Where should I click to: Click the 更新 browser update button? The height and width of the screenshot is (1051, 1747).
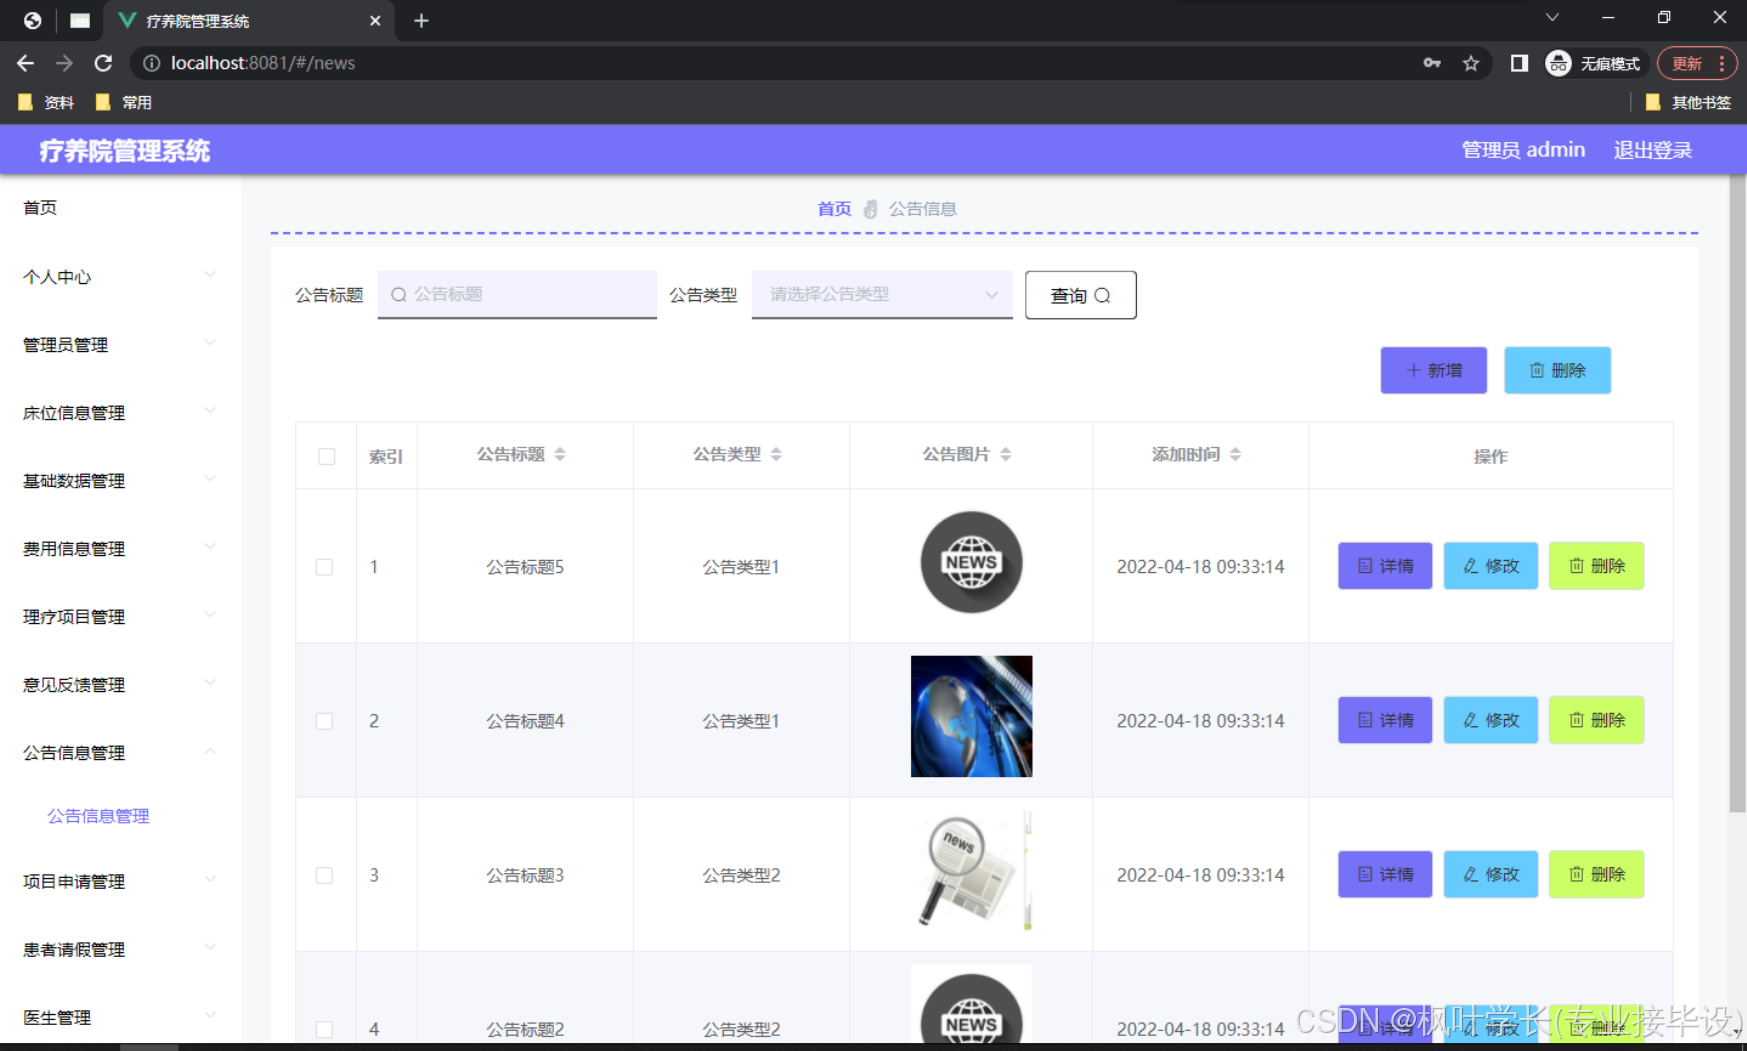[x=1696, y=63]
